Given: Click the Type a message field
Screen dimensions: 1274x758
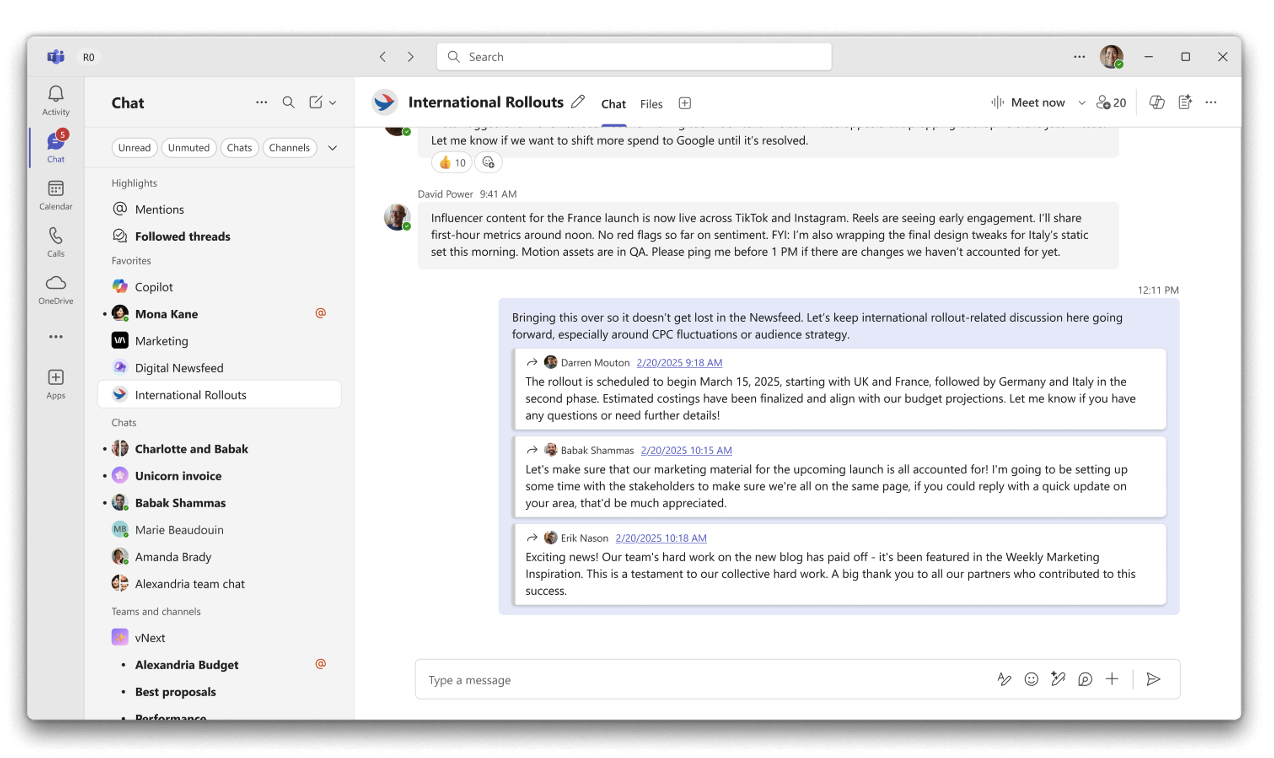Looking at the screenshot, I should [x=700, y=680].
